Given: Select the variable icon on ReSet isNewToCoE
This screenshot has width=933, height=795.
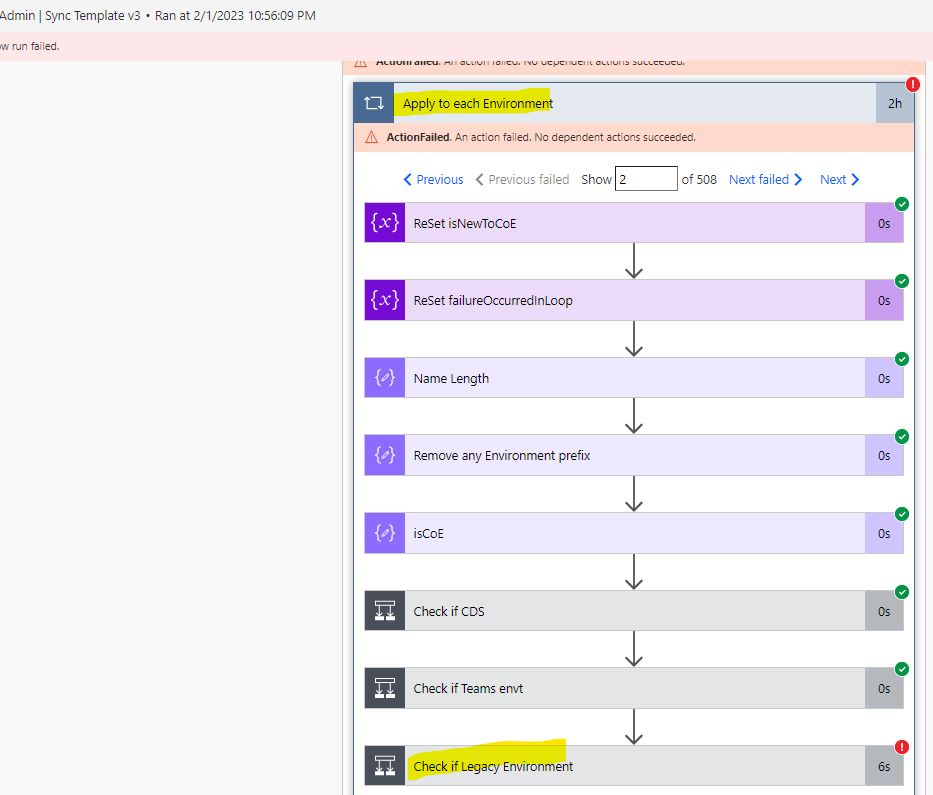Looking at the screenshot, I should [x=384, y=222].
